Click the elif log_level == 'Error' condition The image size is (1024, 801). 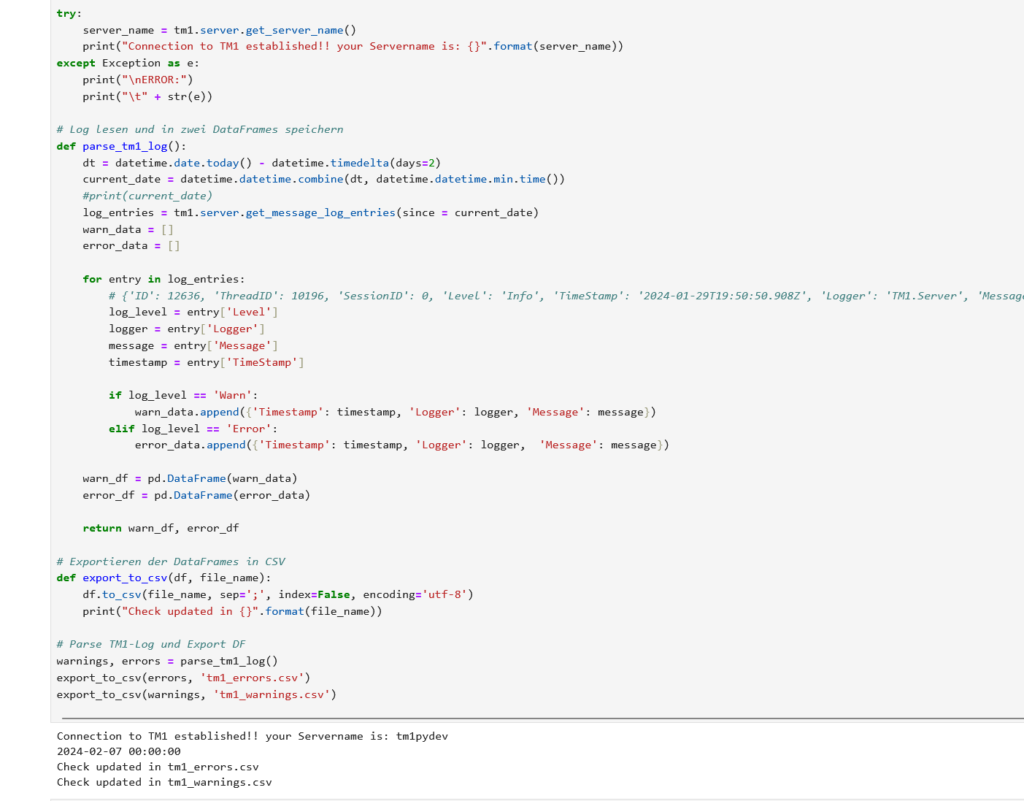[x=186, y=428]
